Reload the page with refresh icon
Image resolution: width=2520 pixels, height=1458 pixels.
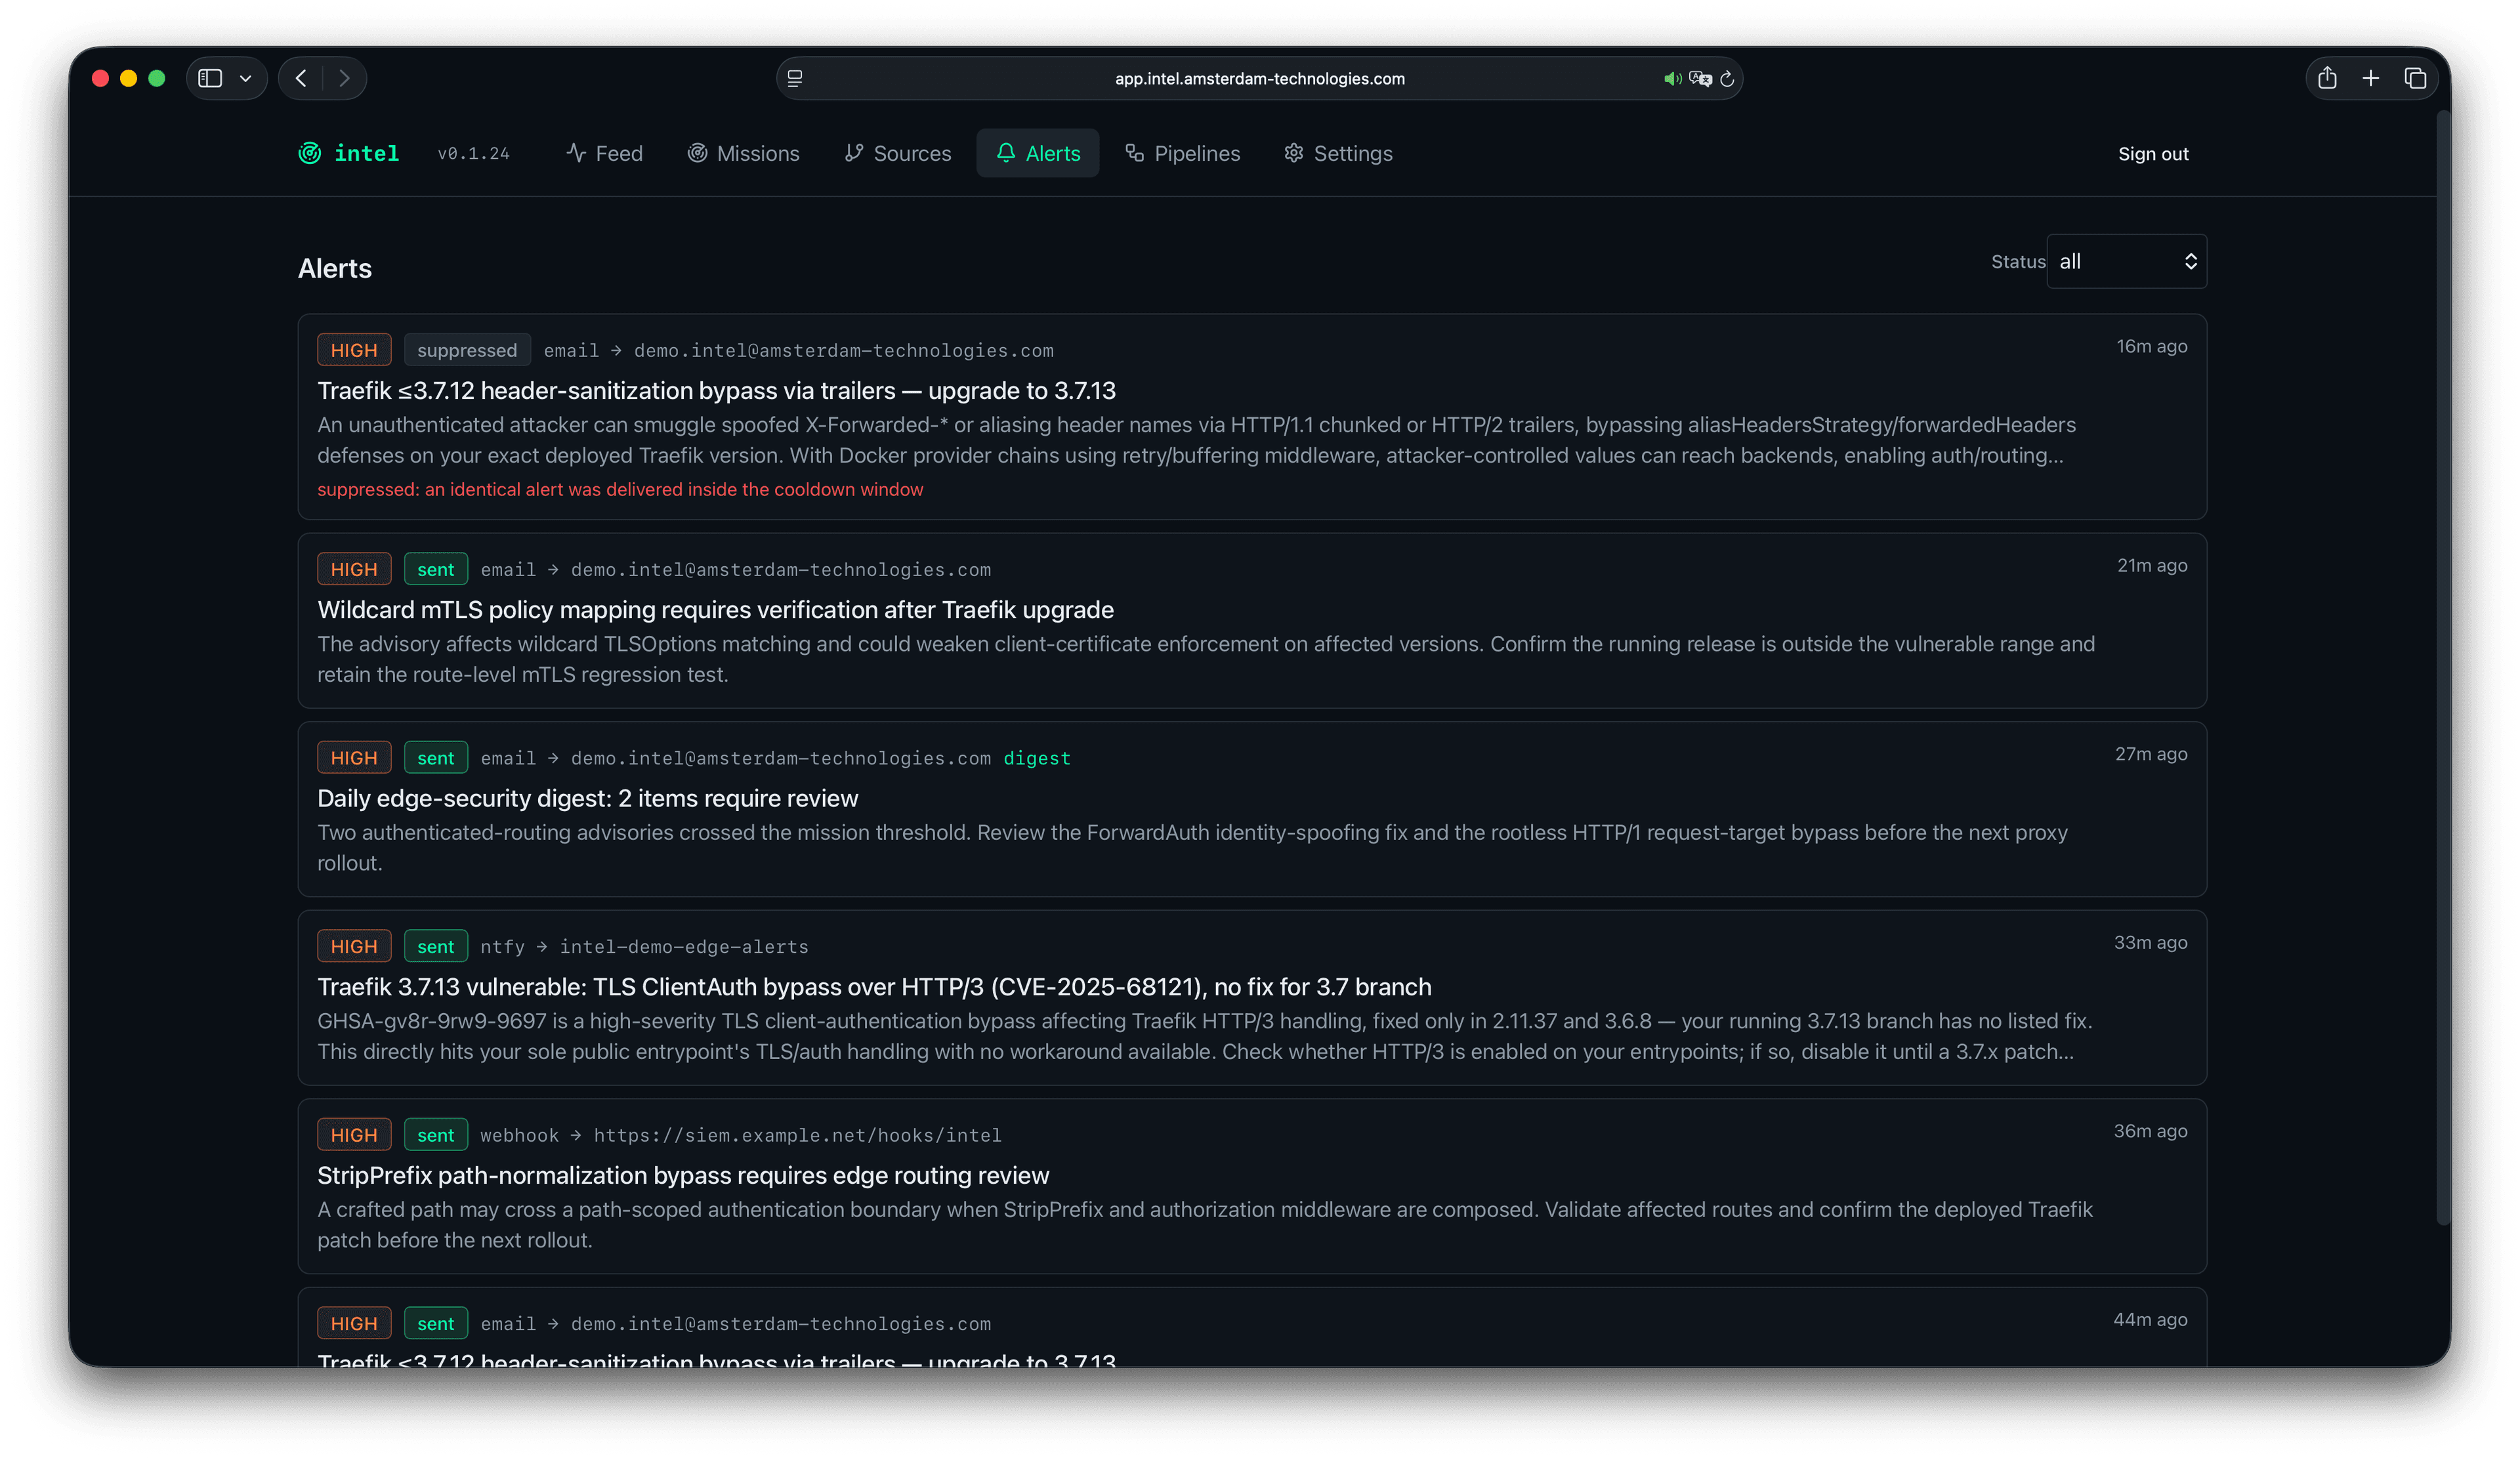[x=1727, y=78]
